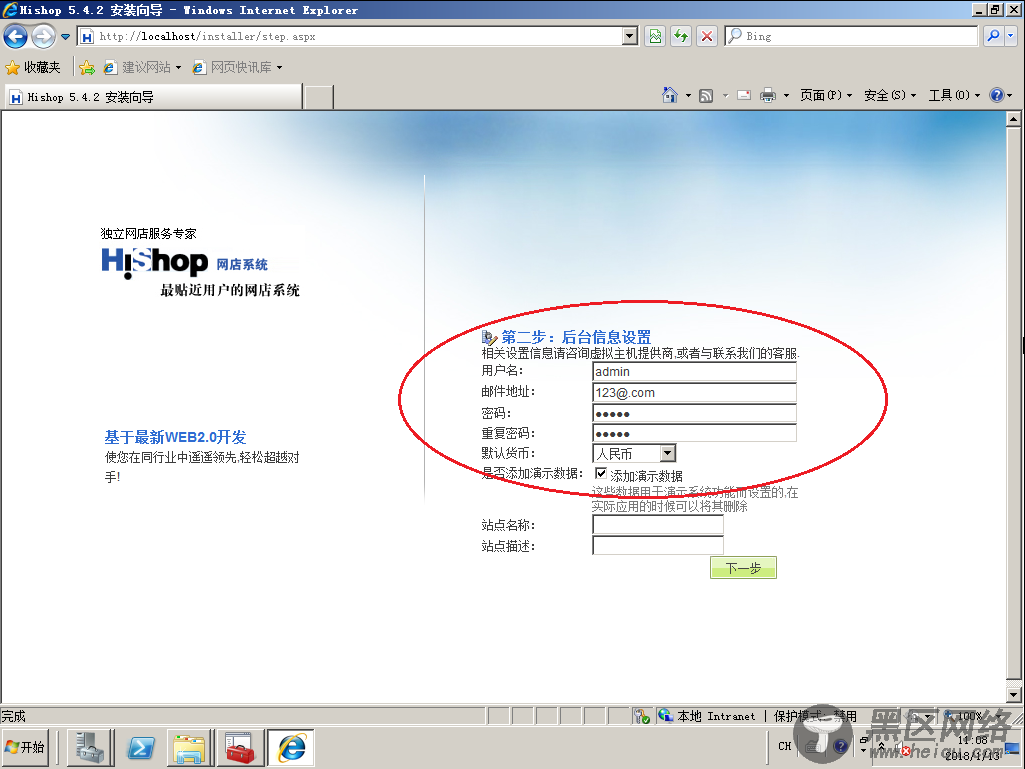Click the red Stop loading icon
The height and width of the screenshot is (769, 1025).
[707, 37]
